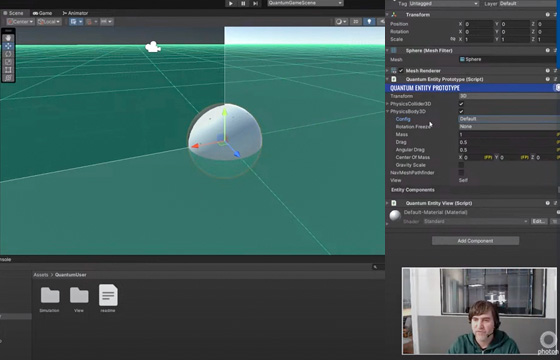Expand Quantum Entity View (Script) component
The height and width of the screenshot is (360, 560).
click(388, 203)
